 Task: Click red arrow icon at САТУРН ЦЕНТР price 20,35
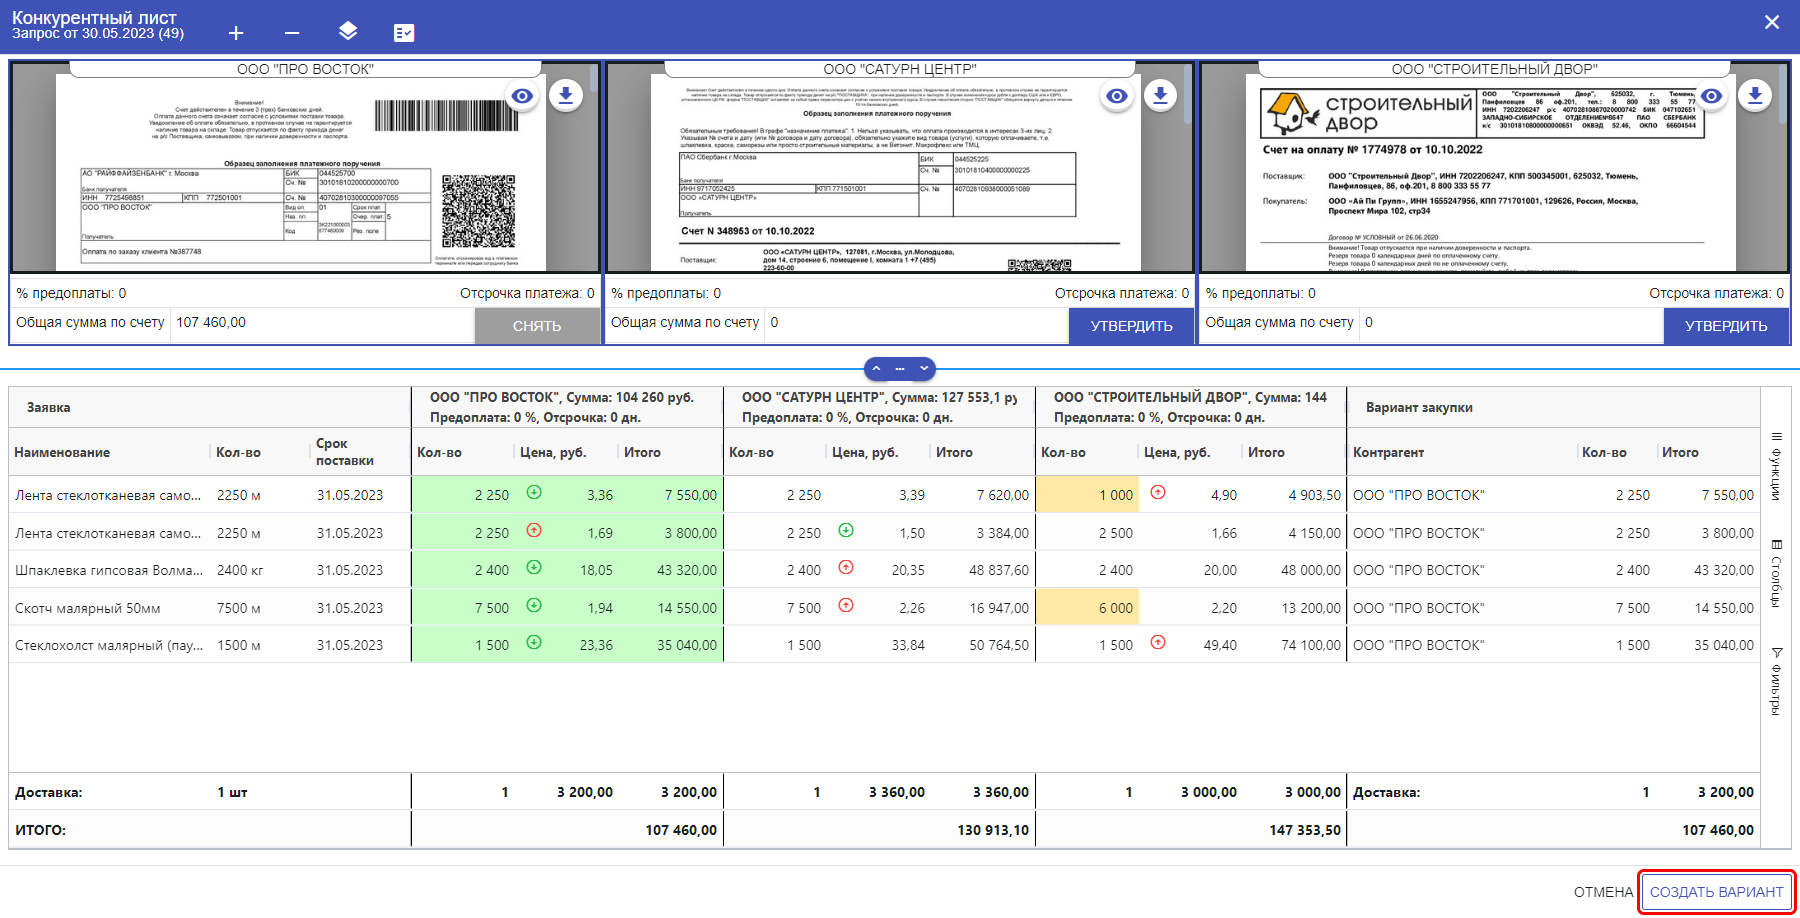pos(846,567)
